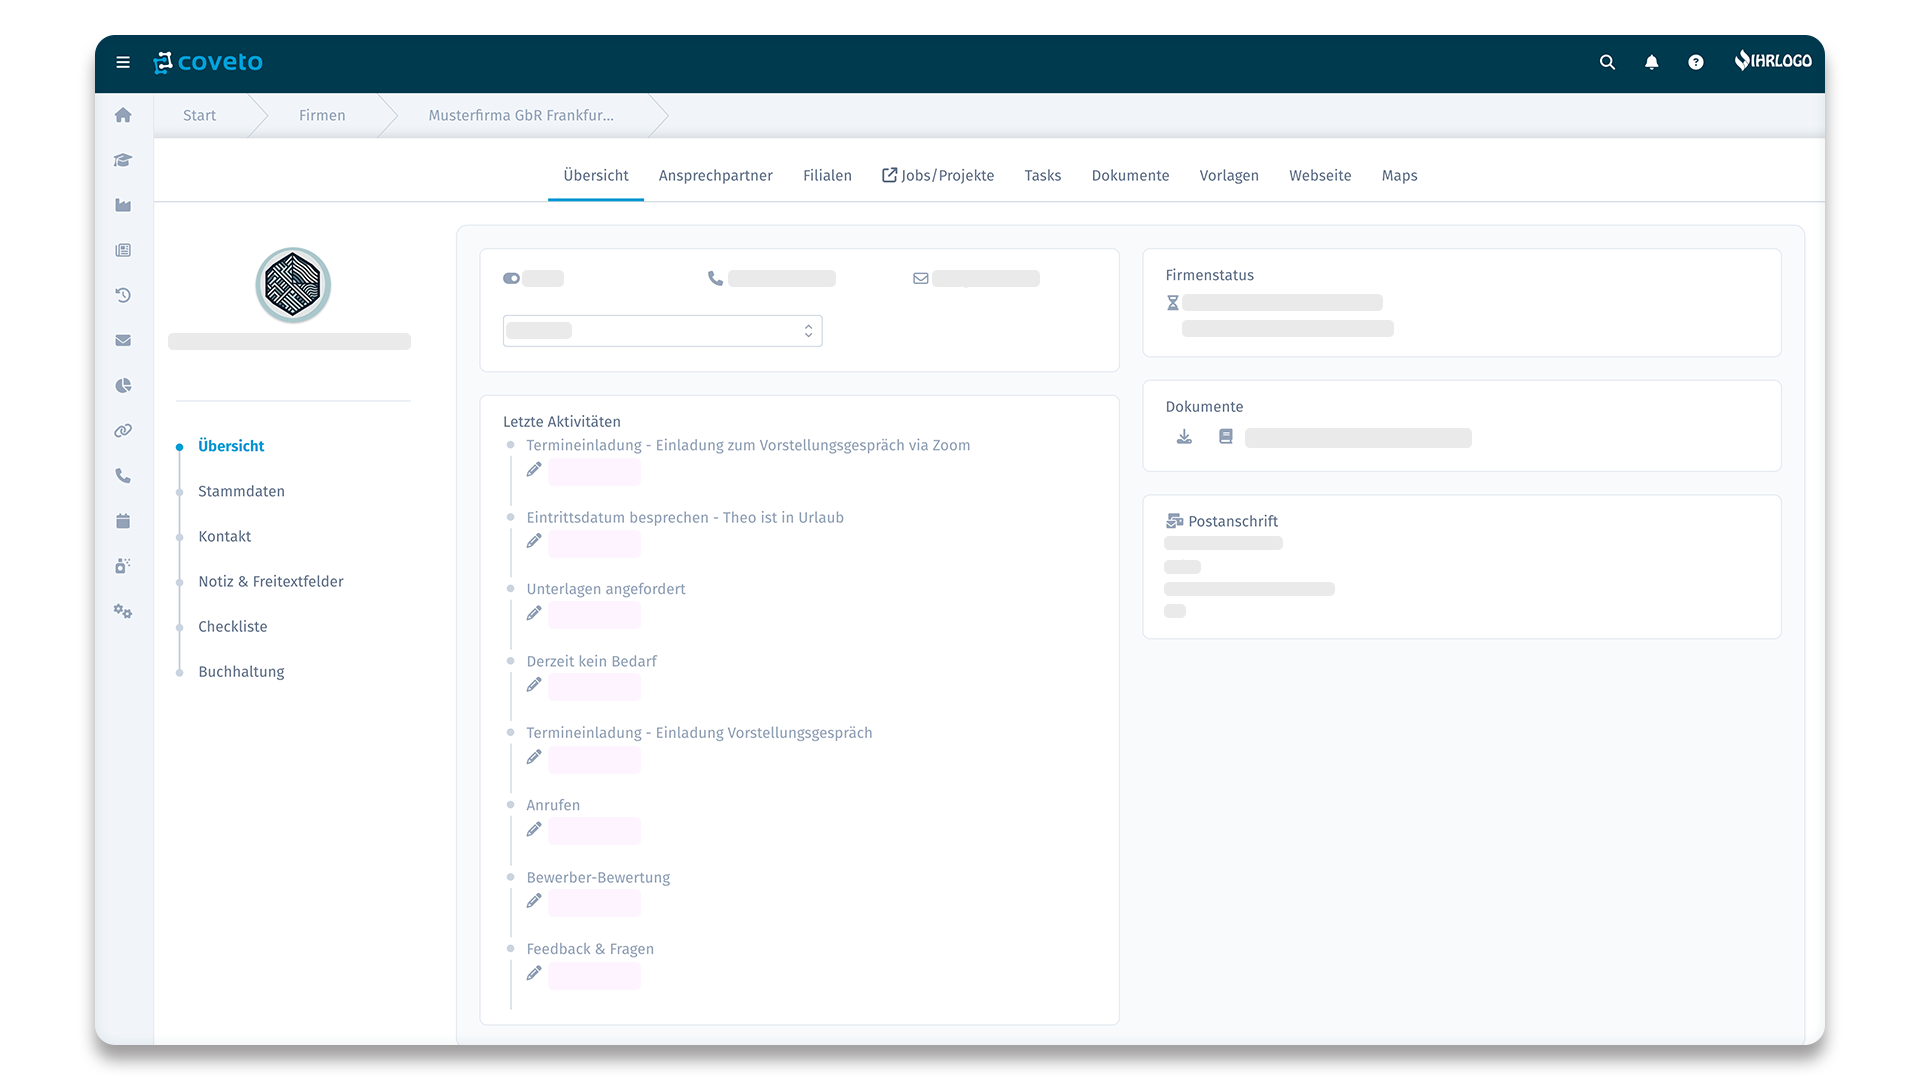Click the pie chart sidebar icon
1920x1080 pixels.
coord(123,385)
